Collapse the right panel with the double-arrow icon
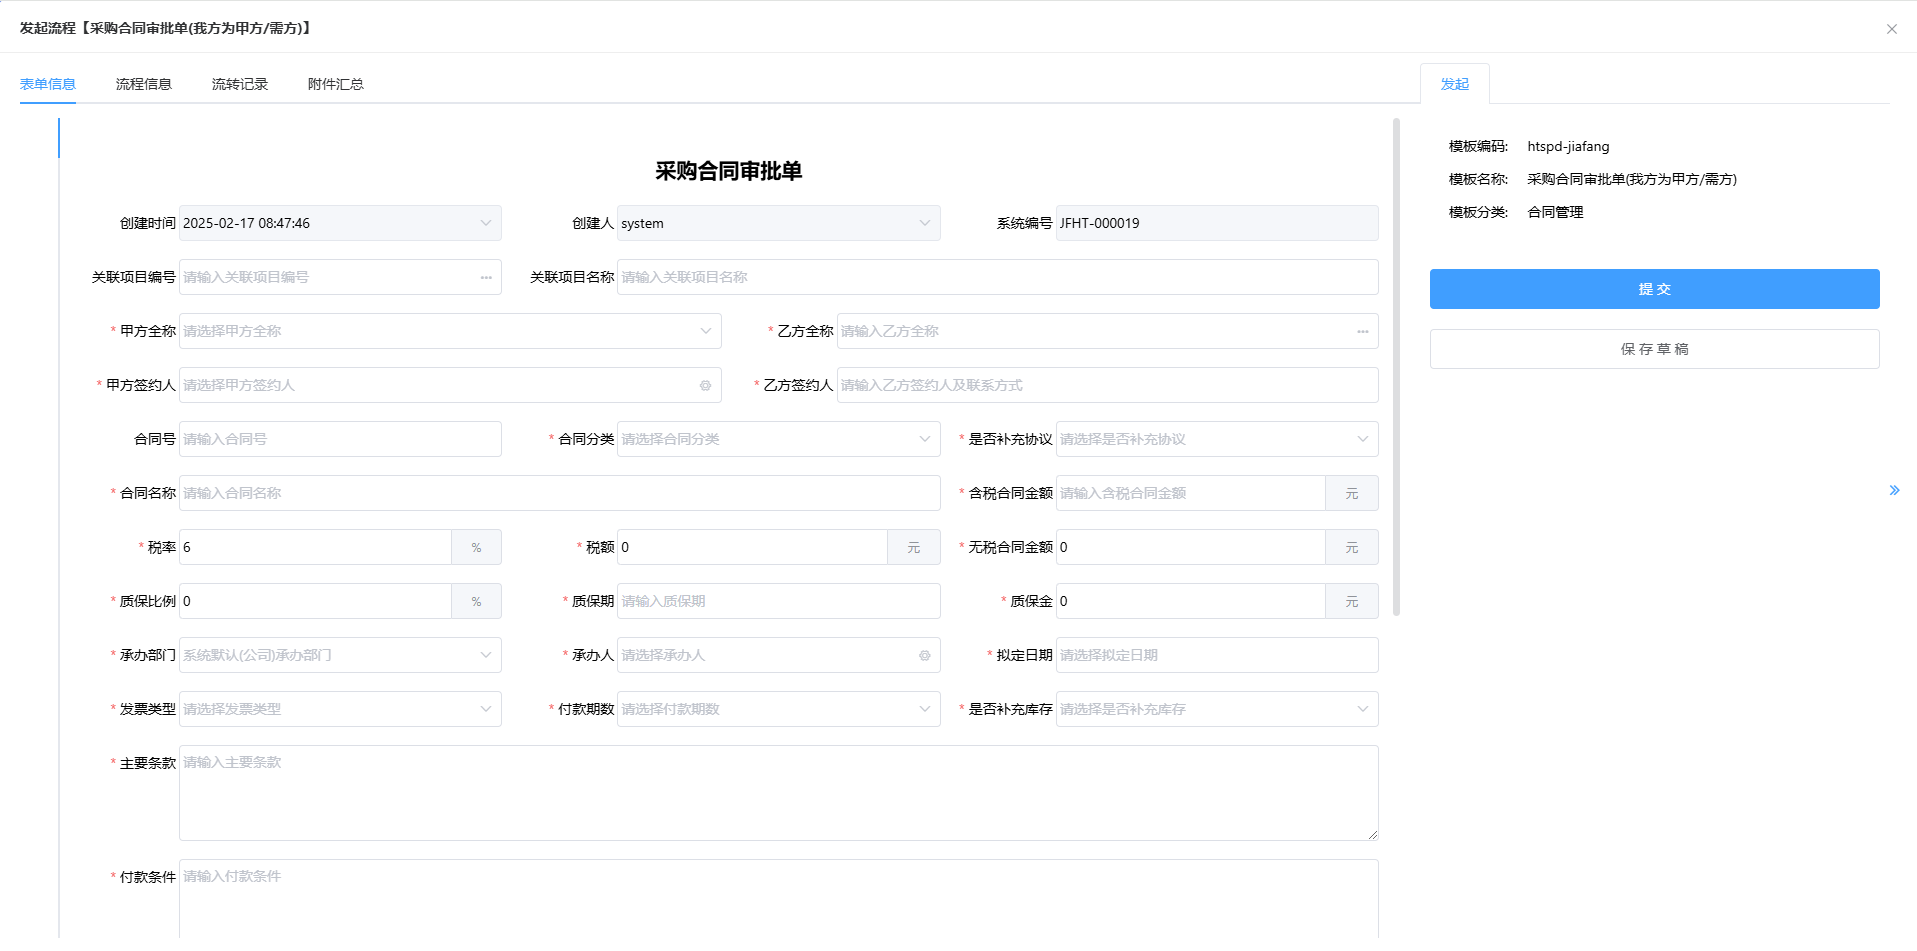The width and height of the screenshot is (1917, 951). click(x=1894, y=490)
